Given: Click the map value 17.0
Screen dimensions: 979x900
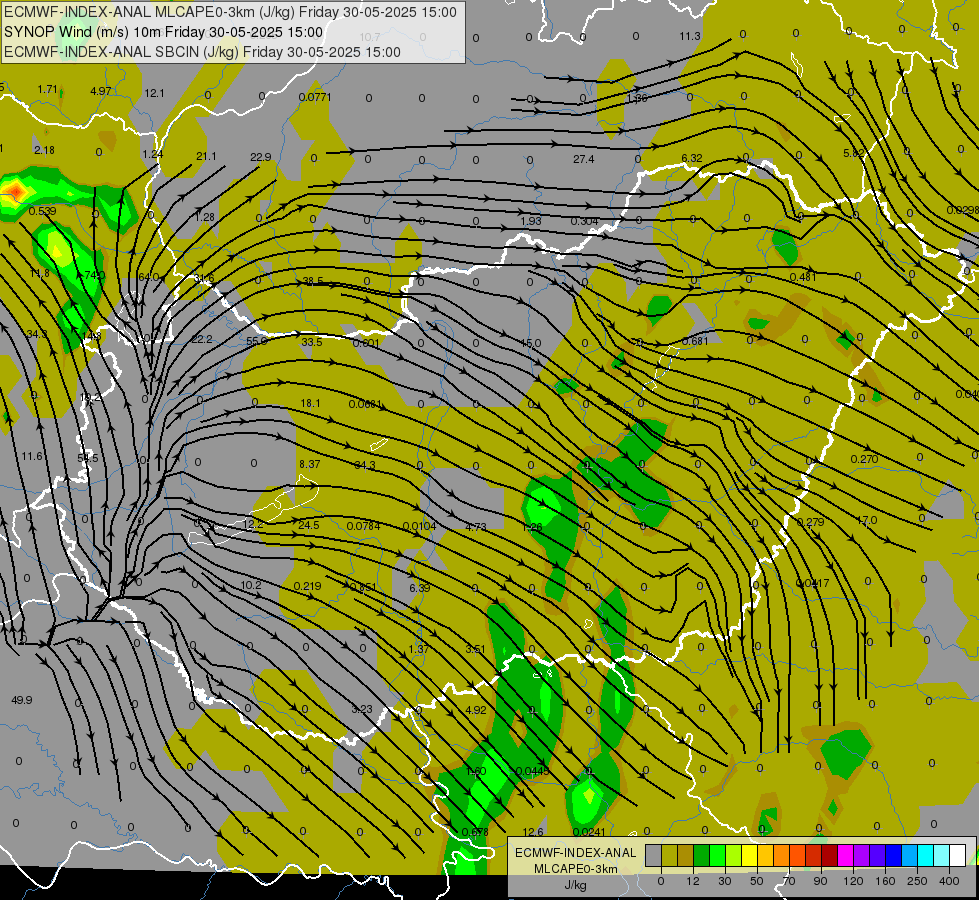Looking at the screenshot, I should 867,520.
